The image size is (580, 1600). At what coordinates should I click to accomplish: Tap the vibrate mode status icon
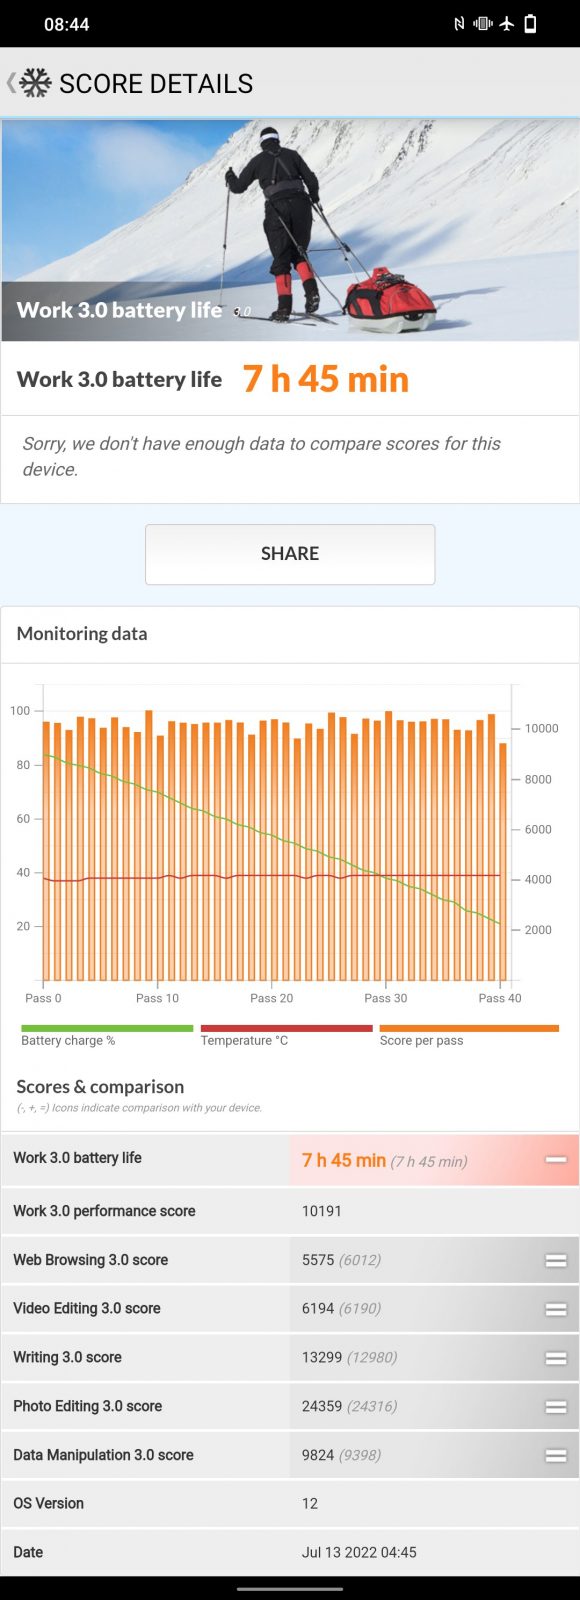click(x=483, y=24)
